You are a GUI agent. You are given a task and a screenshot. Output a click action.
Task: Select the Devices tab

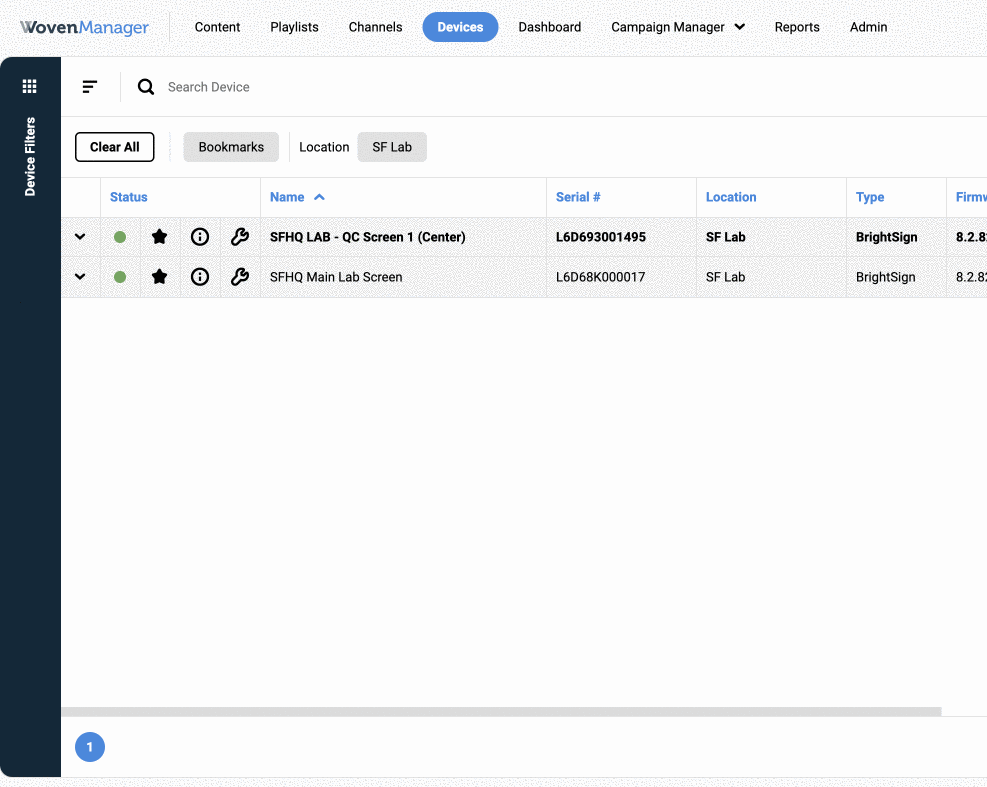(x=460, y=27)
